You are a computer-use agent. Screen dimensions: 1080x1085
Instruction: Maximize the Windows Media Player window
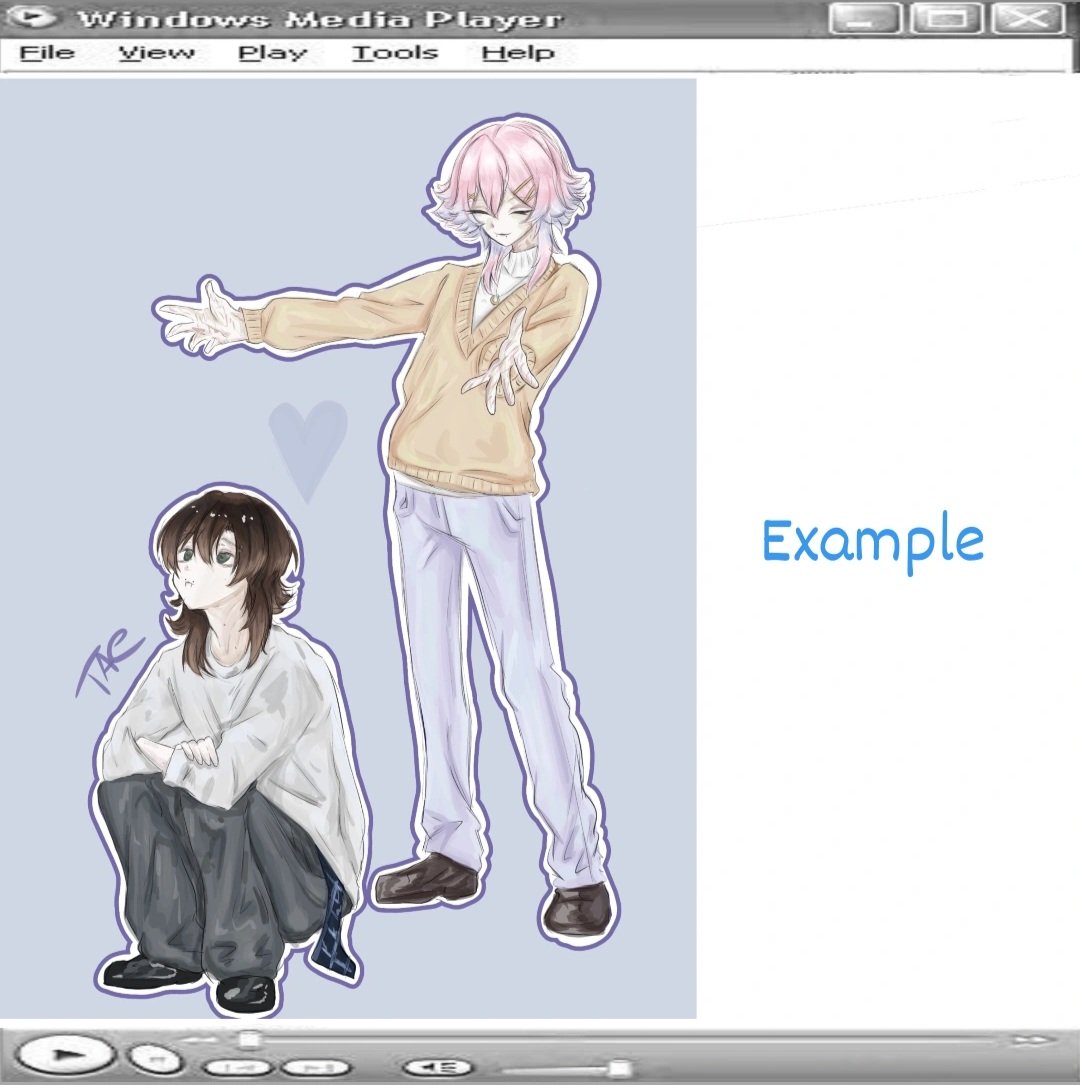click(946, 18)
